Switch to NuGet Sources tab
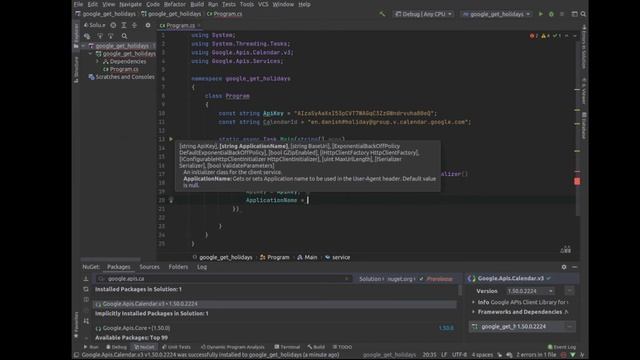Image resolution: width=640 pixels, height=360 pixels. 149,267
